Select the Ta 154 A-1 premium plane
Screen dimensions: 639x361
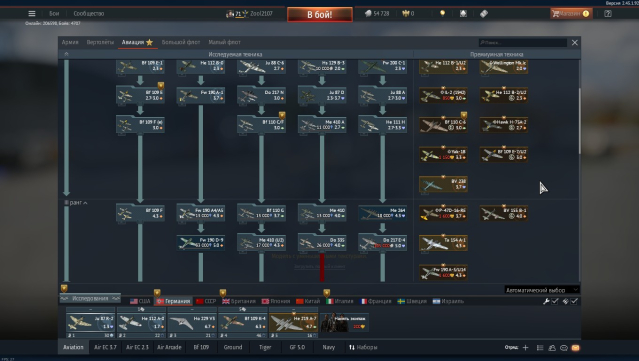(443, 243)
